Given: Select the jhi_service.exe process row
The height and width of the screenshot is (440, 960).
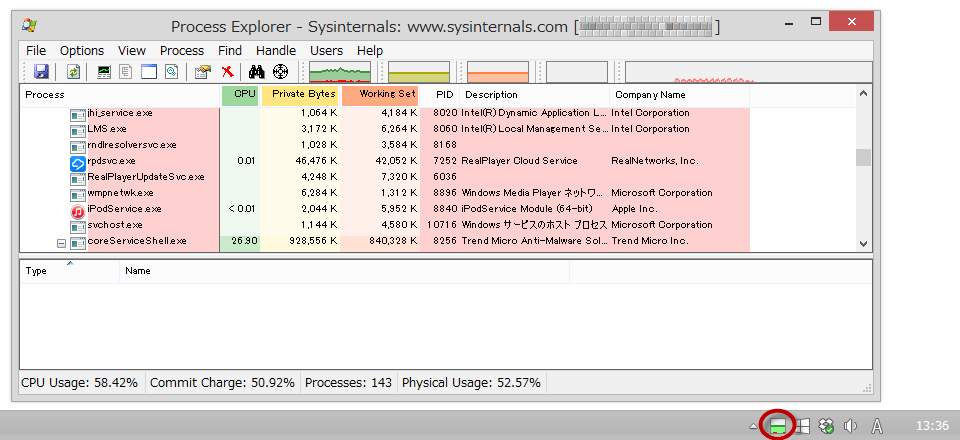Looking at the screenshot, I should [385, 113].
